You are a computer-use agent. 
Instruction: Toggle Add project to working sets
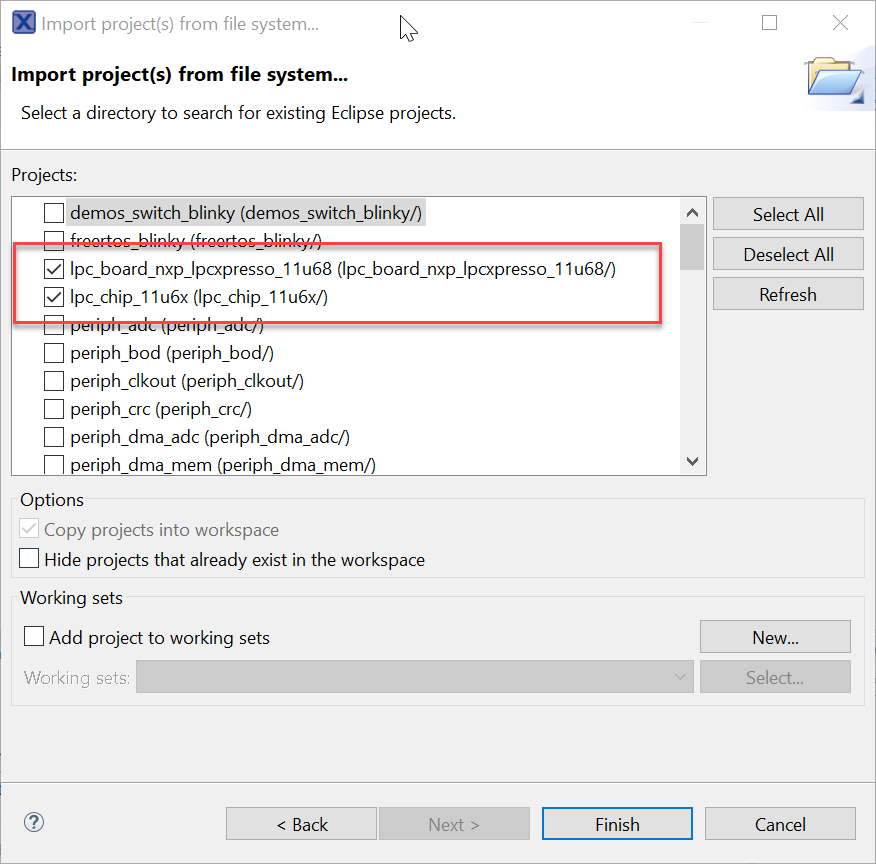pyautogui.click(x=35, y=637)
